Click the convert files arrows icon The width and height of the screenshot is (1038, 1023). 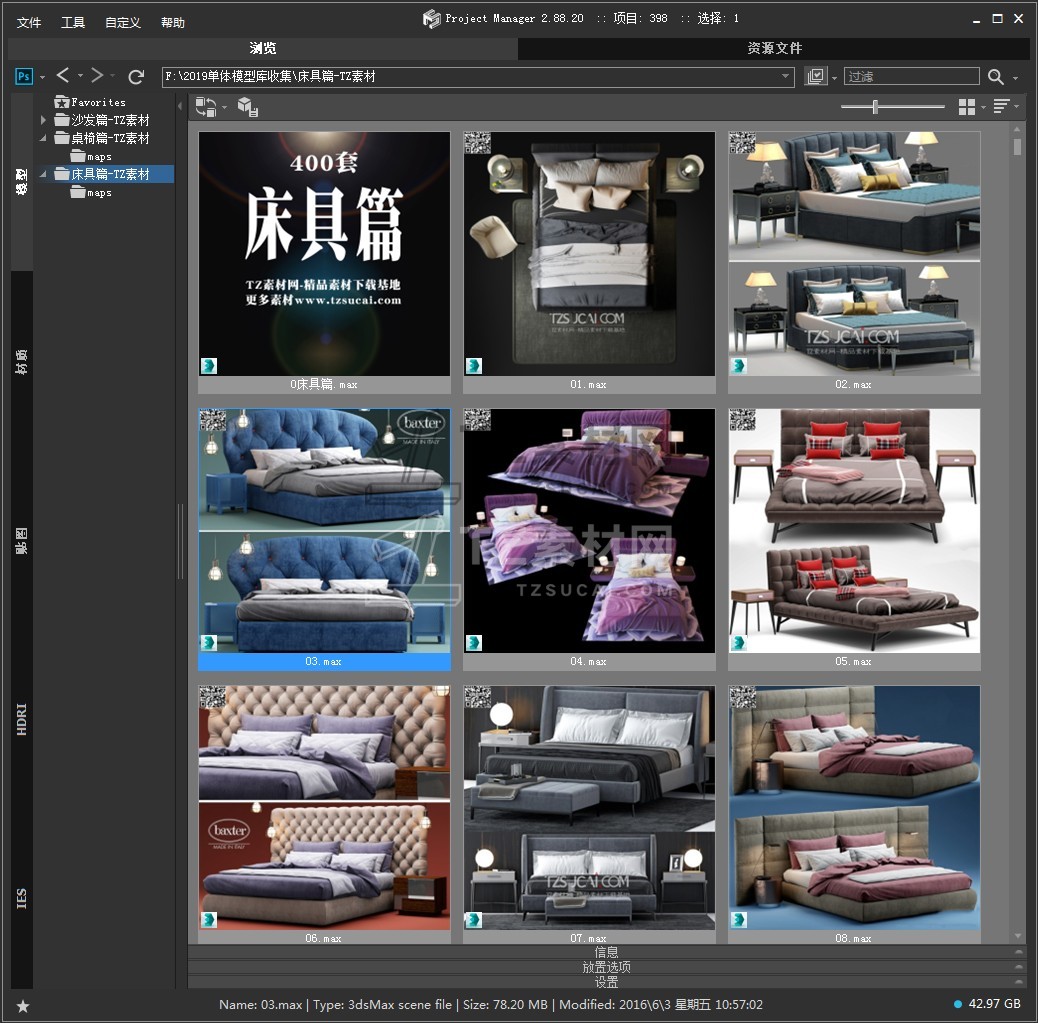pos(205,107)
